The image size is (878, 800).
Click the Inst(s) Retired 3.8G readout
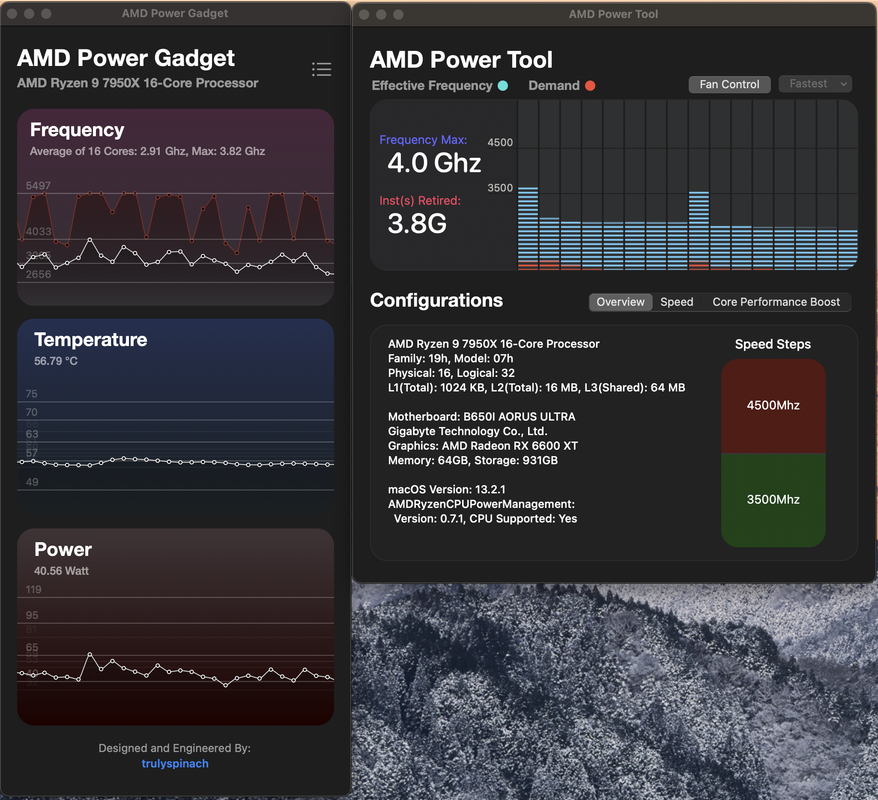pos(417,223)
